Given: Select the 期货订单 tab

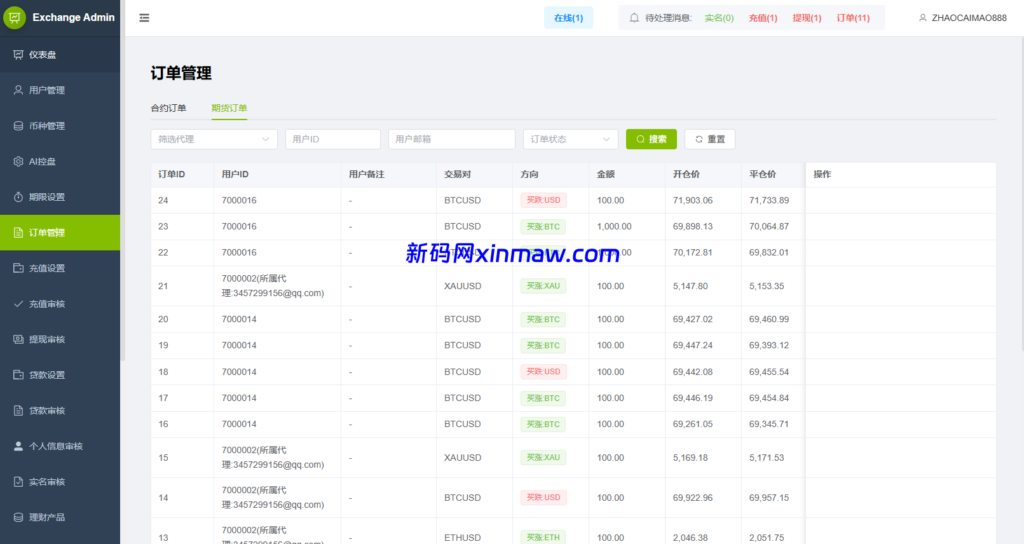Looking at the screenshot, I should (229, 108).
